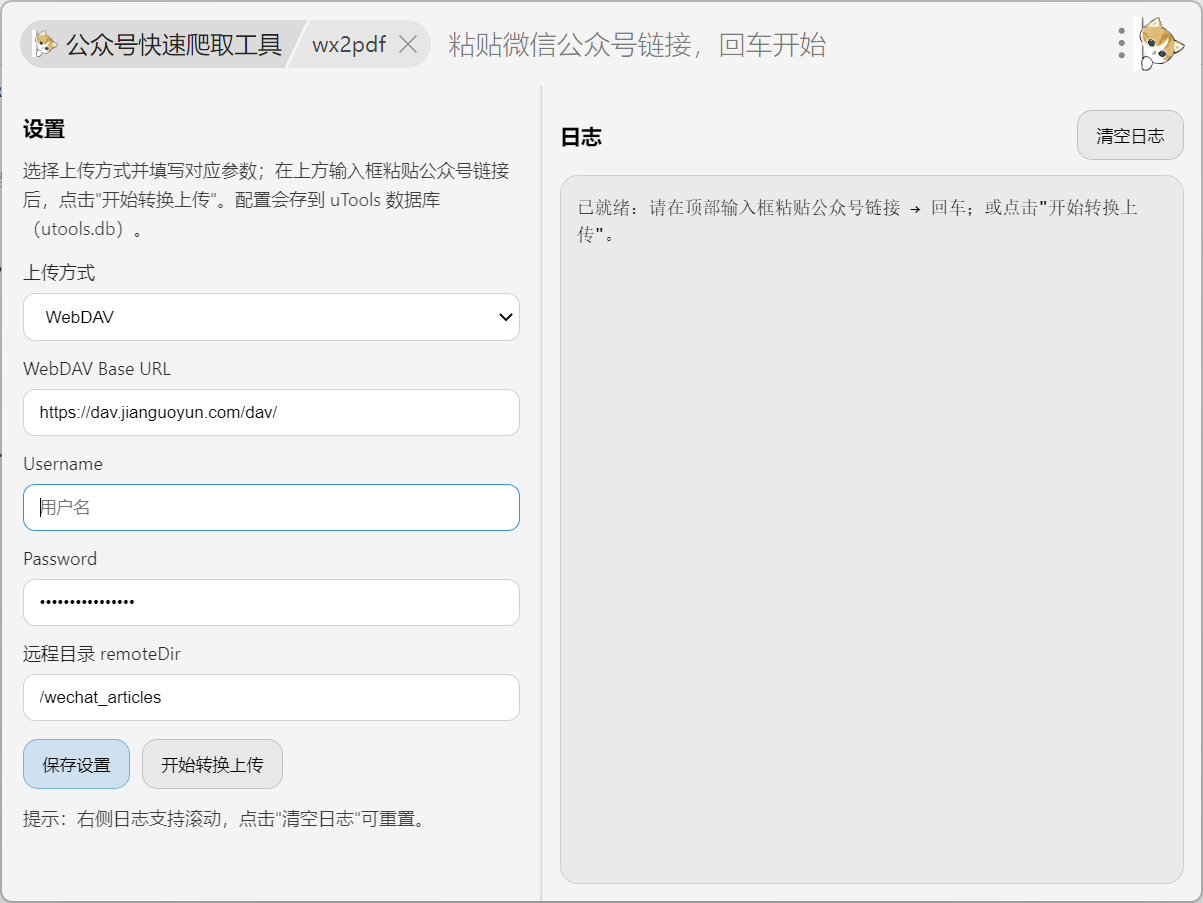The image size is (1203, 903).
Task: Click the WebDAV Base URL field
Action: (x=271, y=412)
